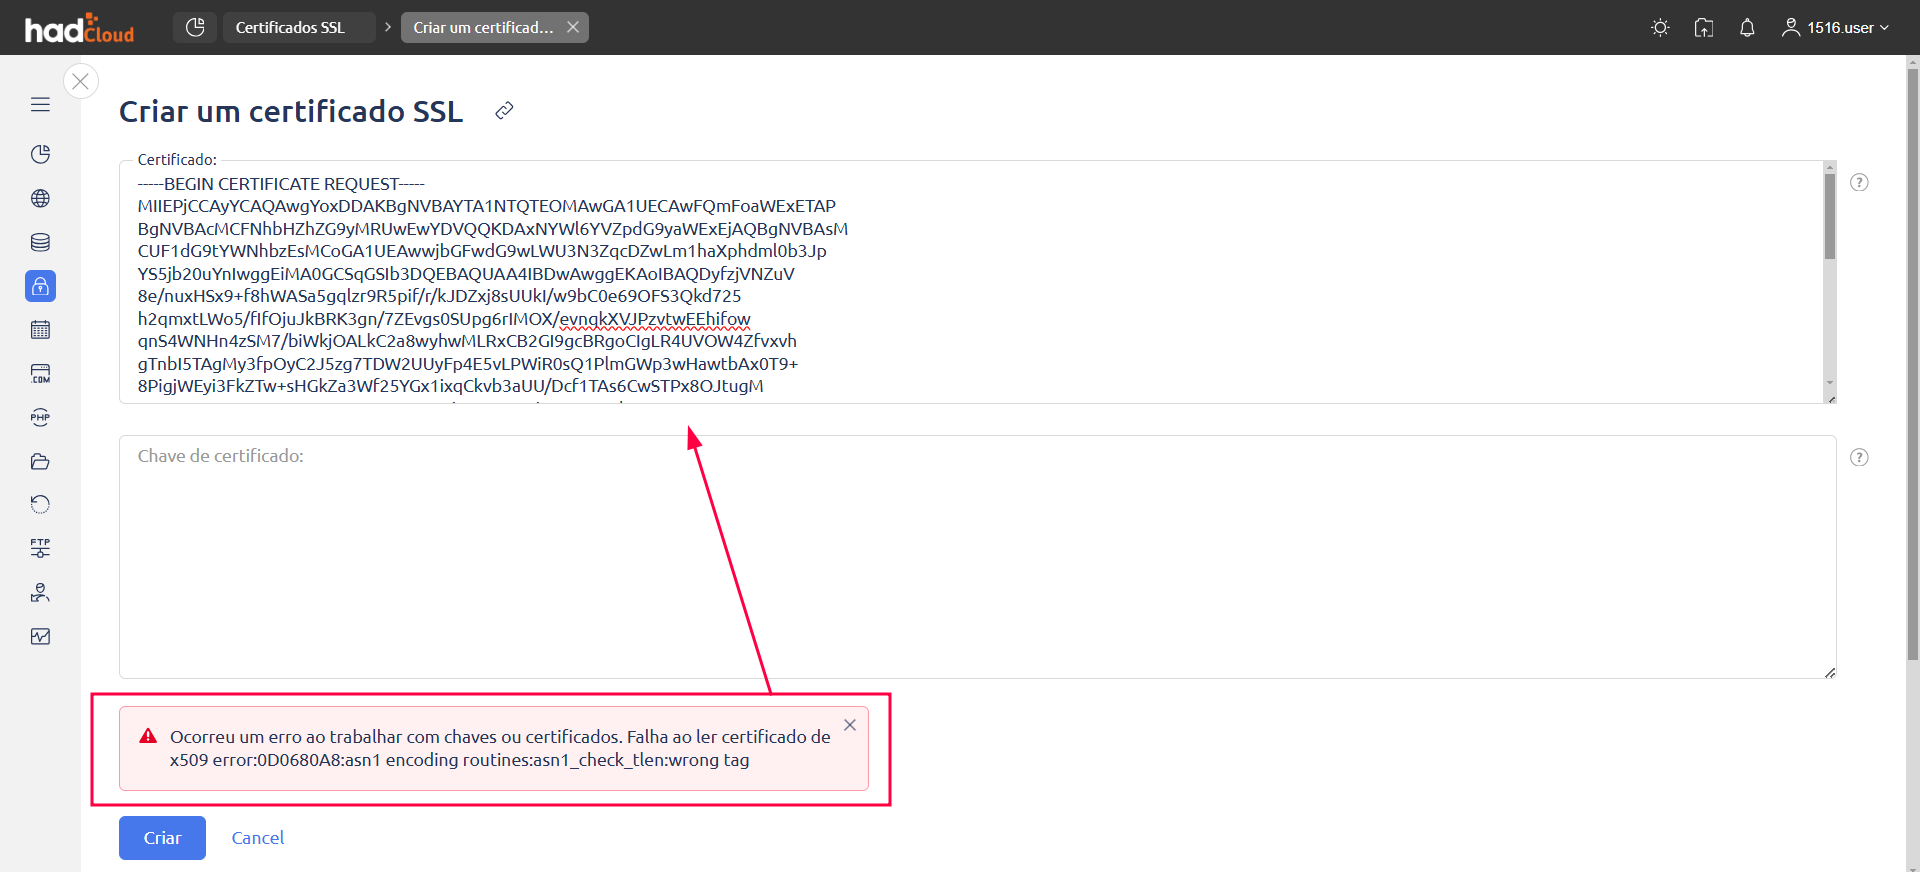
Task: Open the .COM domains icon in sidebar
Action: (40, 374)
